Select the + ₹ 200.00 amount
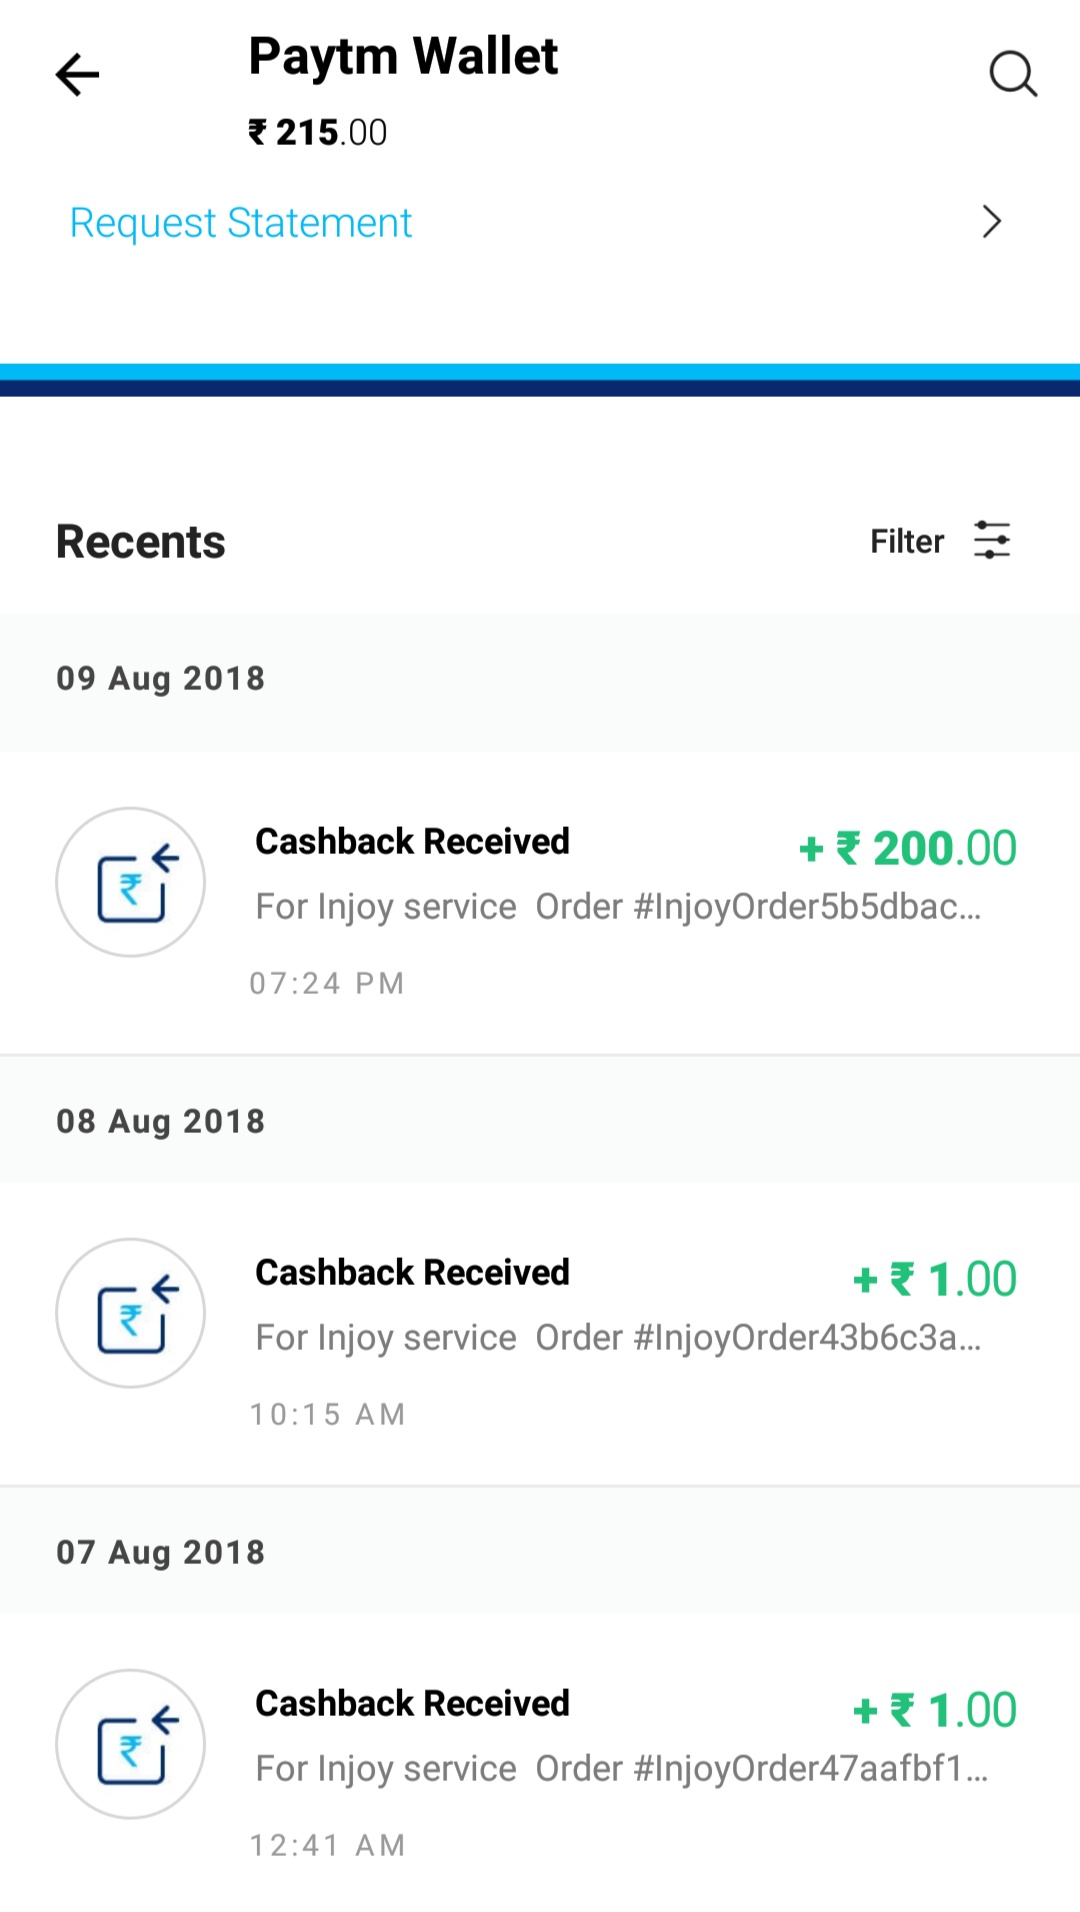Image resolution: width=1080 pixels, height=1912 pixels. point(908,849)
